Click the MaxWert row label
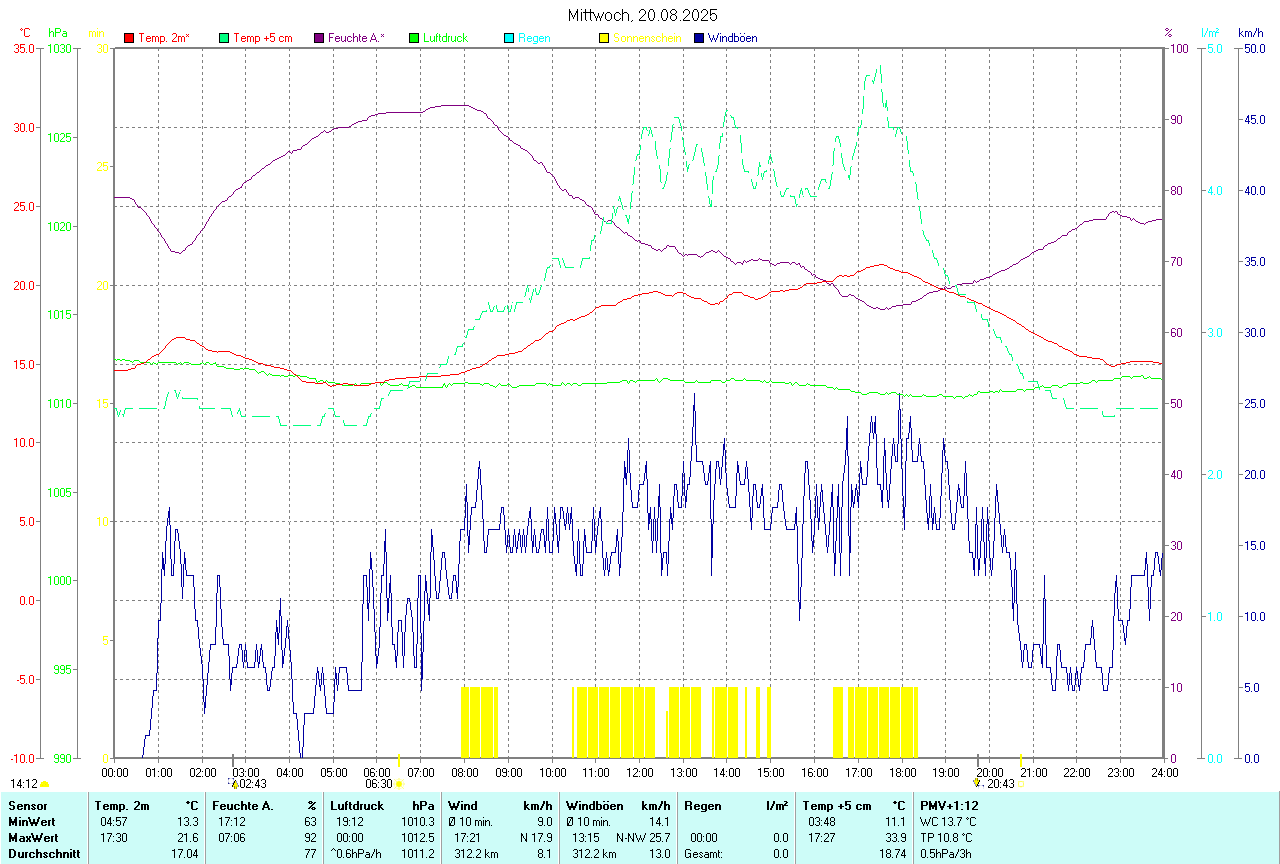 tap(32, 837)
